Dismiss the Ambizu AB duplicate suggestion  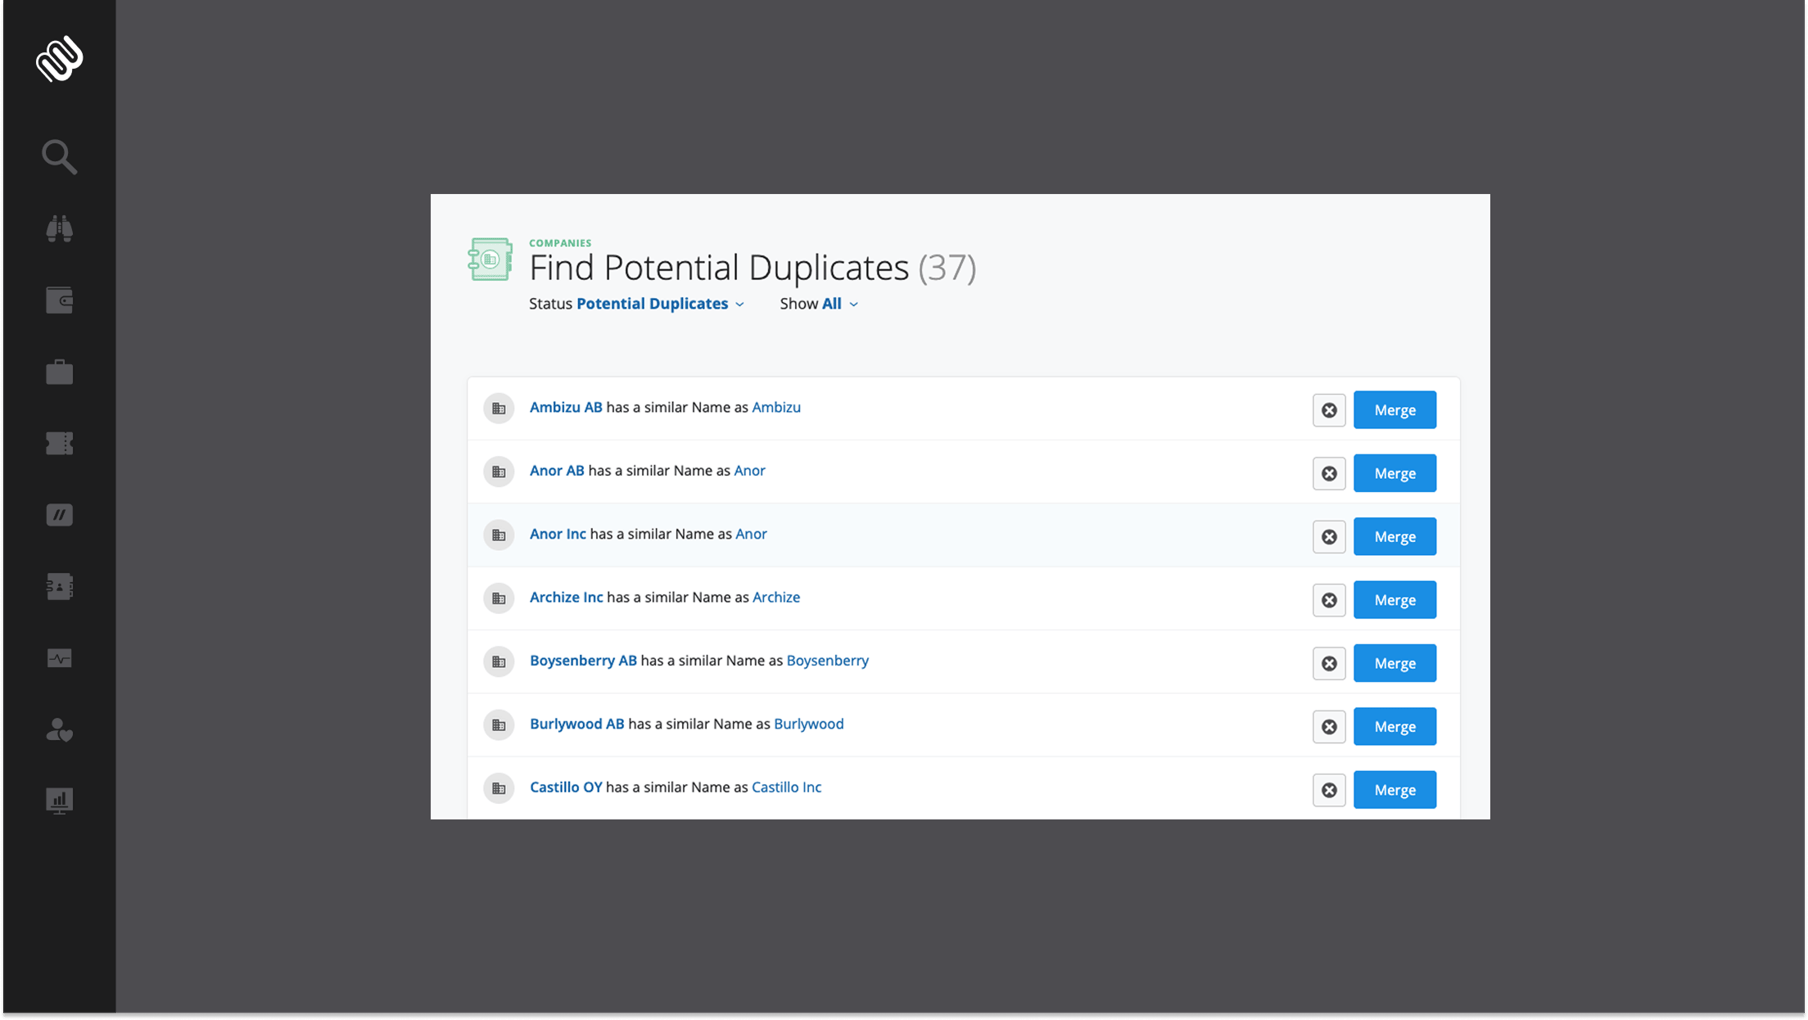tap(1329, 410)
